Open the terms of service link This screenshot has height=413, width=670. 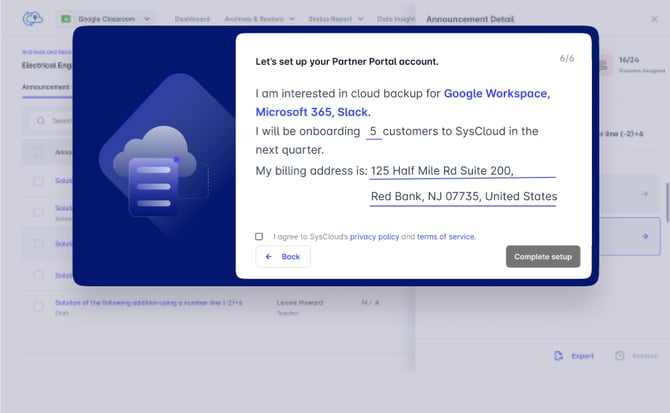click(446, 237)
